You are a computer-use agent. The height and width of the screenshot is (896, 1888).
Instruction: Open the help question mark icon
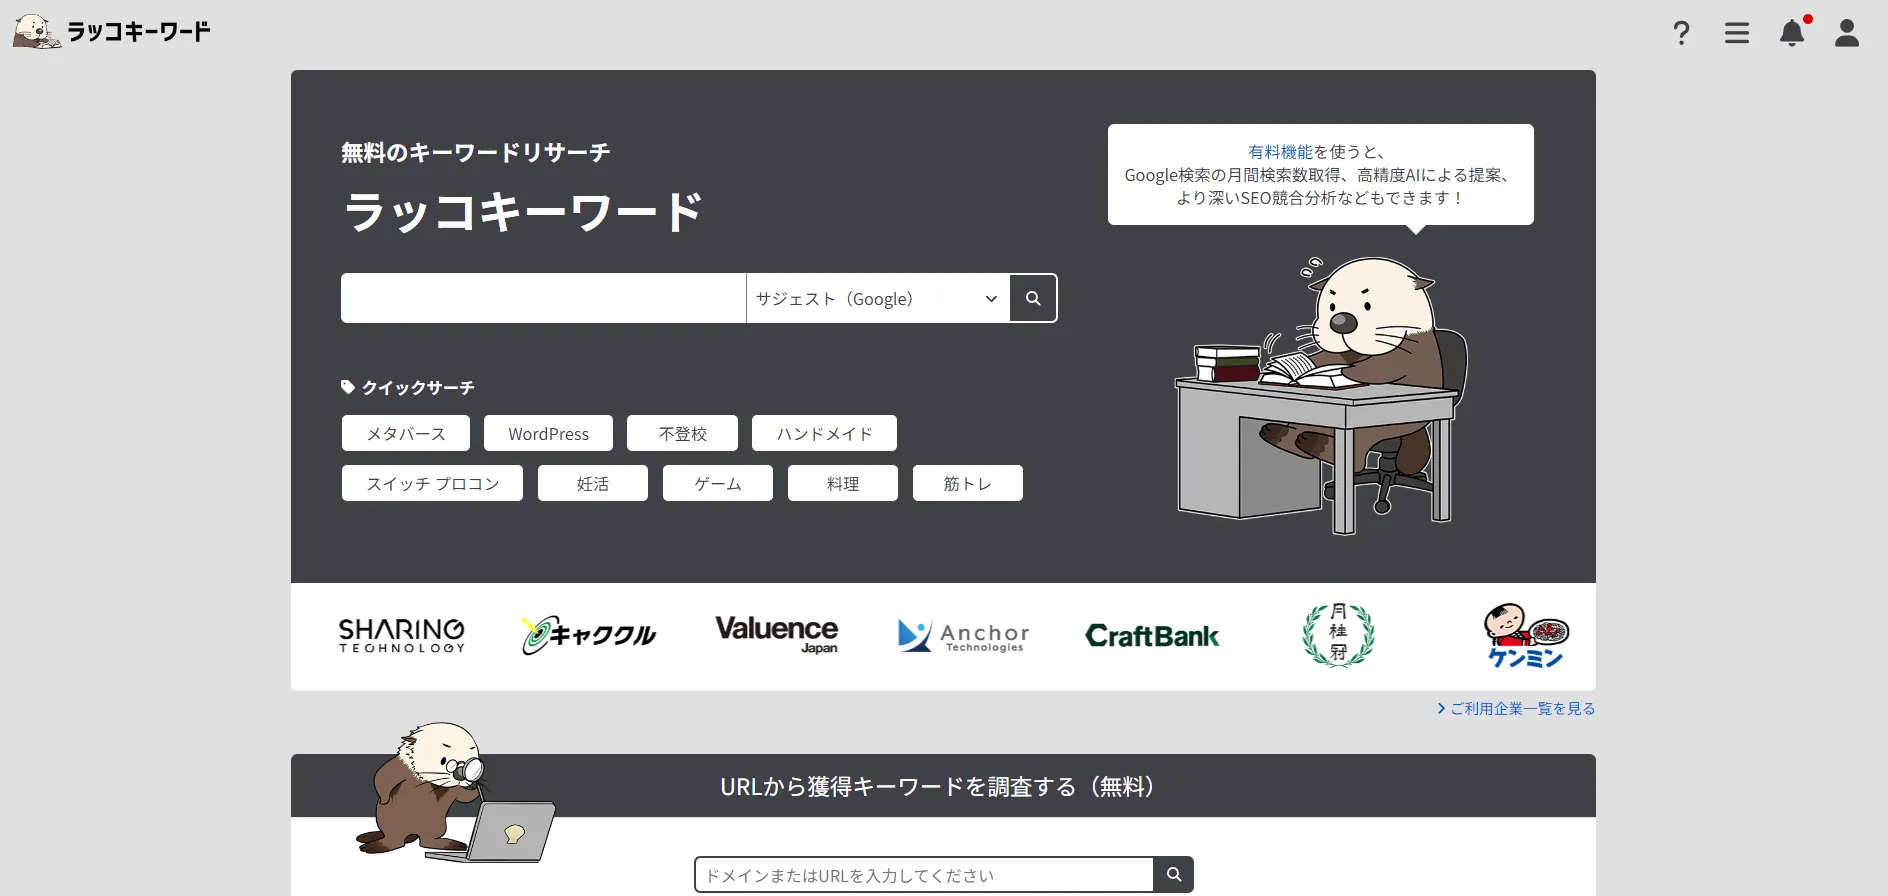click(1682, 33)
